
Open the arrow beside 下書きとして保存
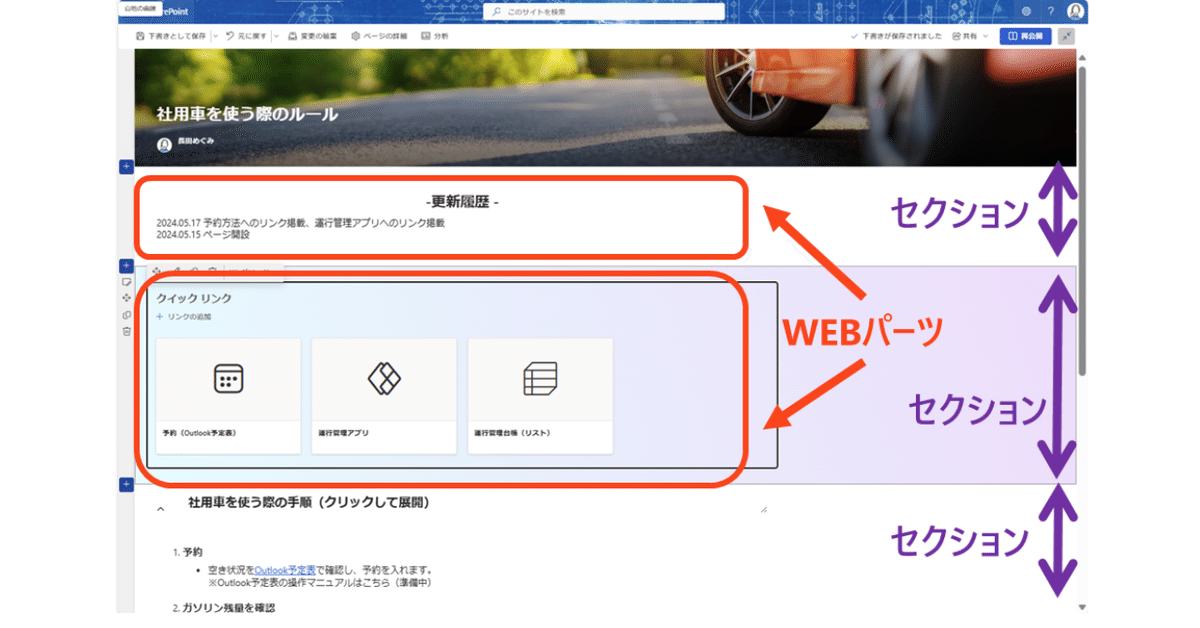point(216,36)
